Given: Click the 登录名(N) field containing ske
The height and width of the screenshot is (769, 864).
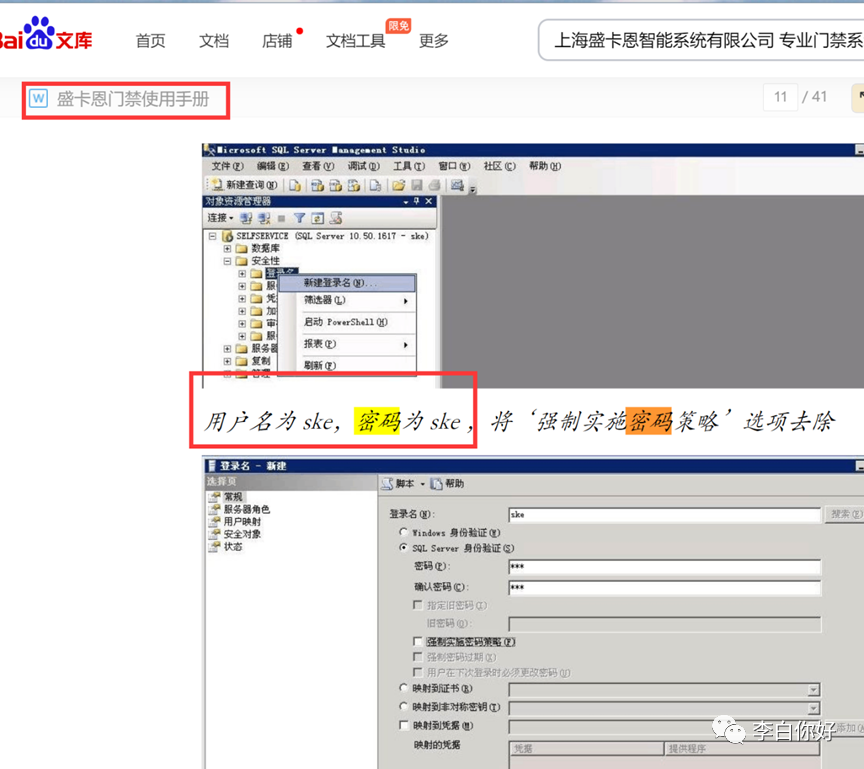Looking at the screenshot, I should tap(665, 515).
